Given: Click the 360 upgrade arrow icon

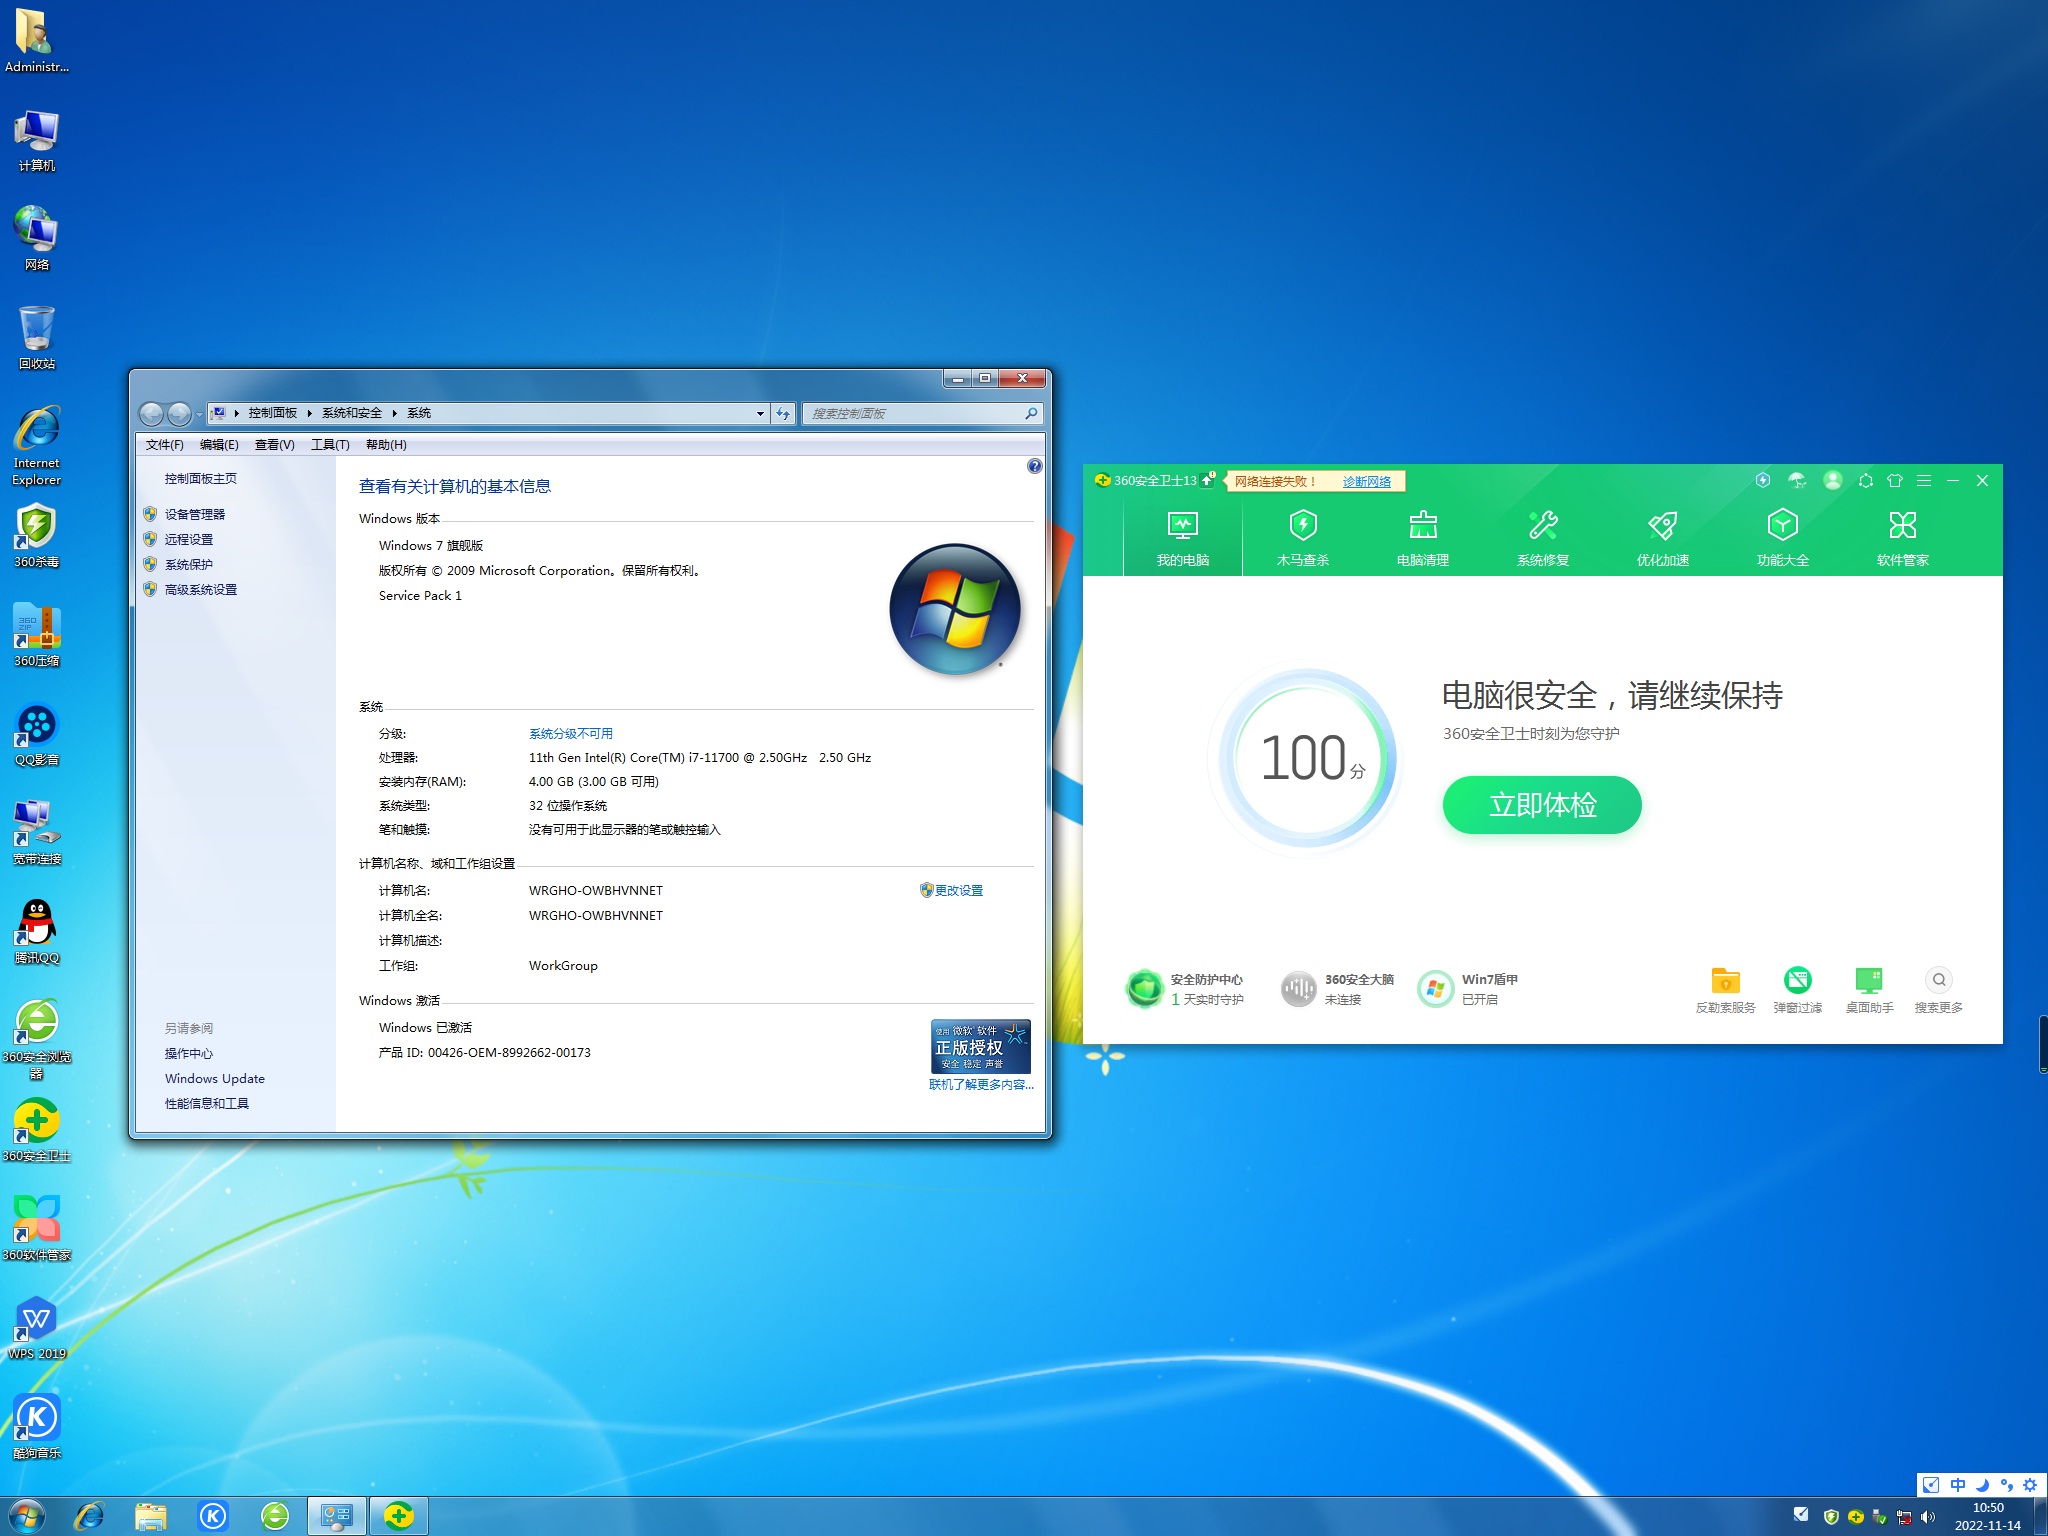Looking at the screenshot, I should [x=1208, y=480].
